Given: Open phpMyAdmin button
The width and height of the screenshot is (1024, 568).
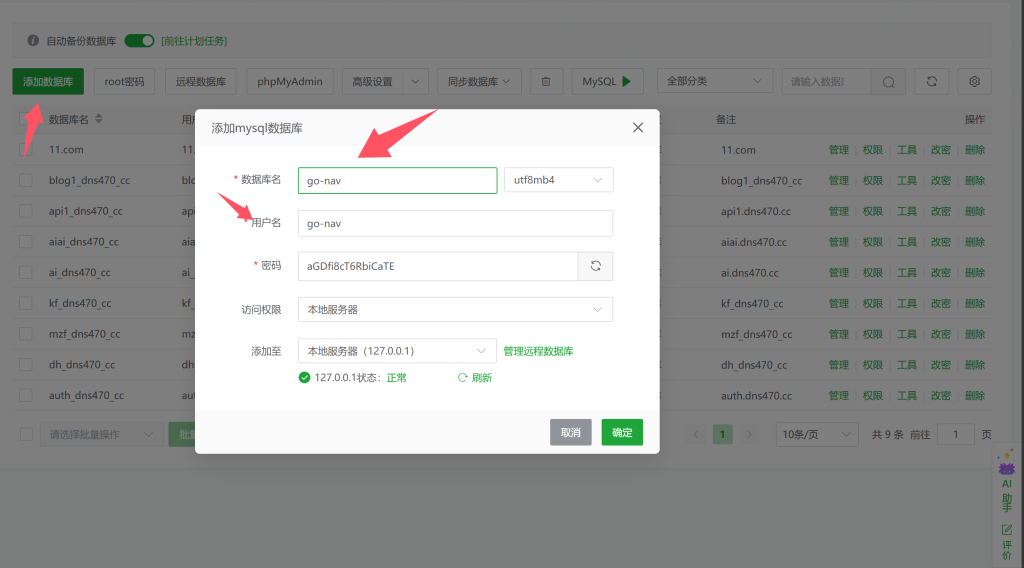Looking at the screenshot, I should pos(290,82).
